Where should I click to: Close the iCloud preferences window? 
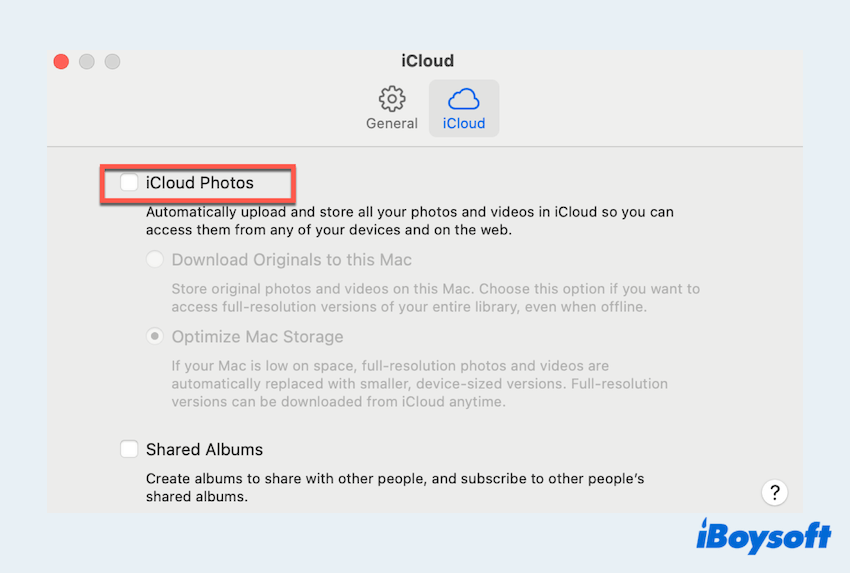tap(61, 61)
